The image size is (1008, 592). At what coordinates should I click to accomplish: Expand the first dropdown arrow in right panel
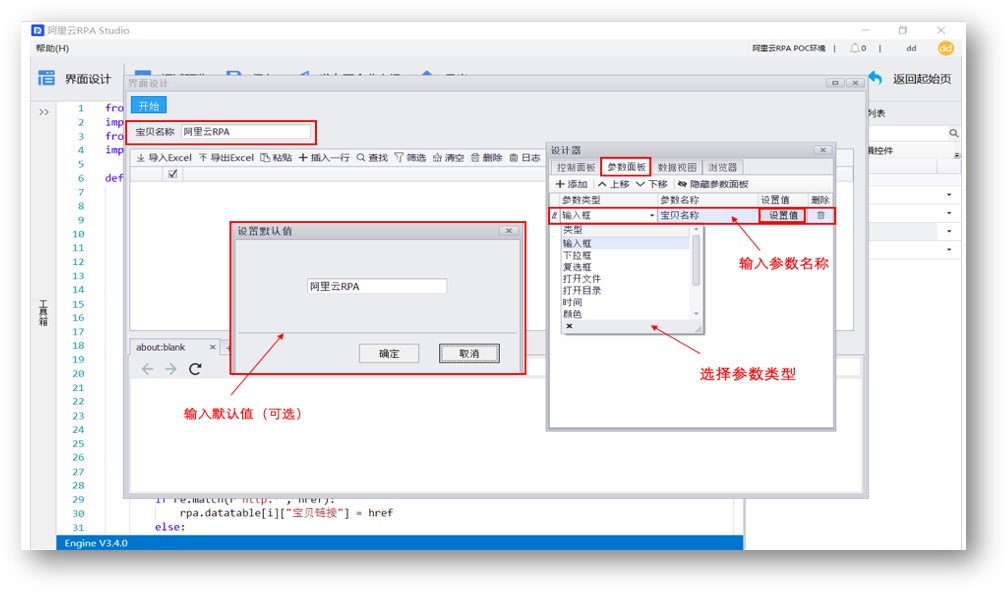click(x=949, y=195)
